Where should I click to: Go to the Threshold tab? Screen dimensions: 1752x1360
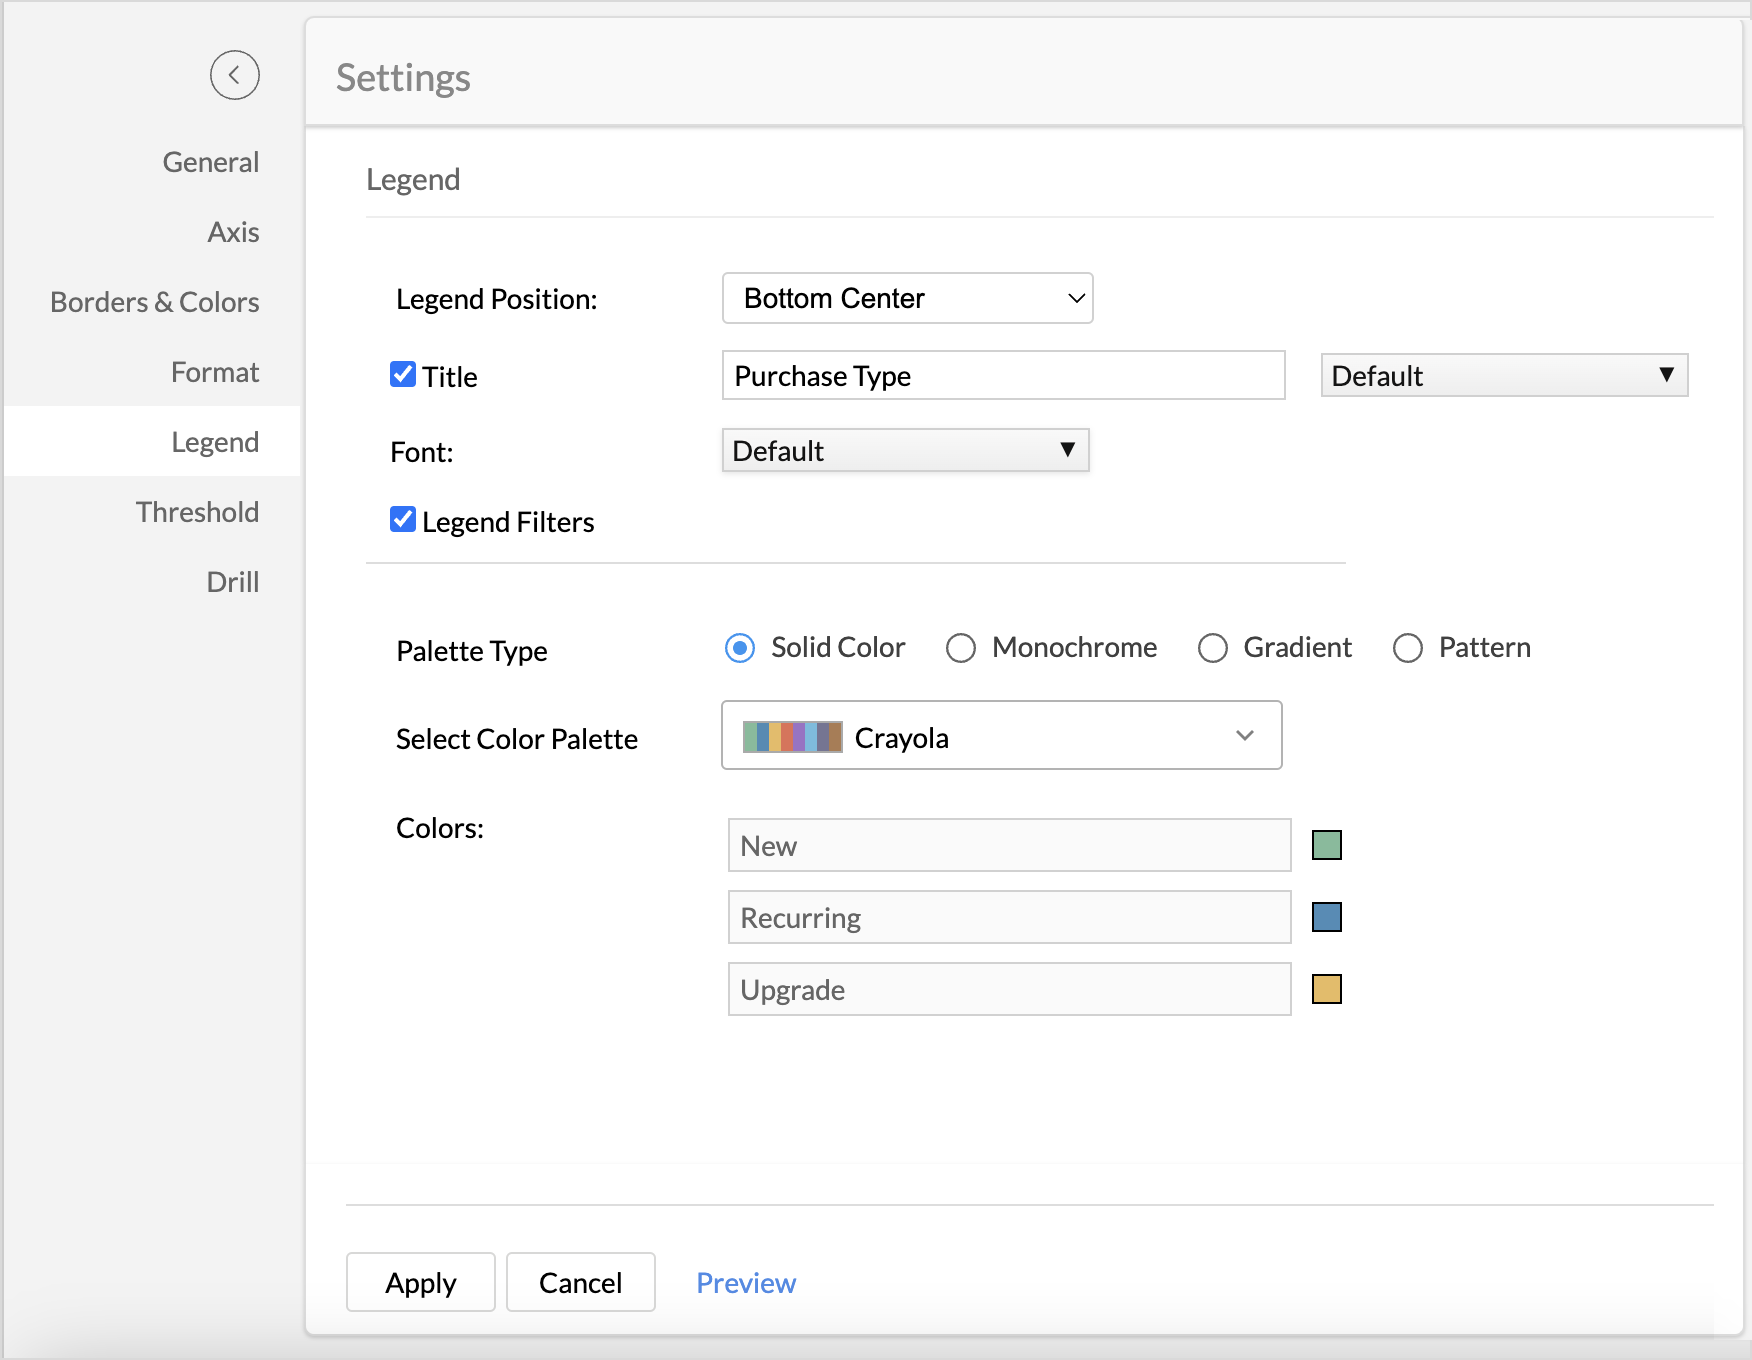(x=197, y=512)
